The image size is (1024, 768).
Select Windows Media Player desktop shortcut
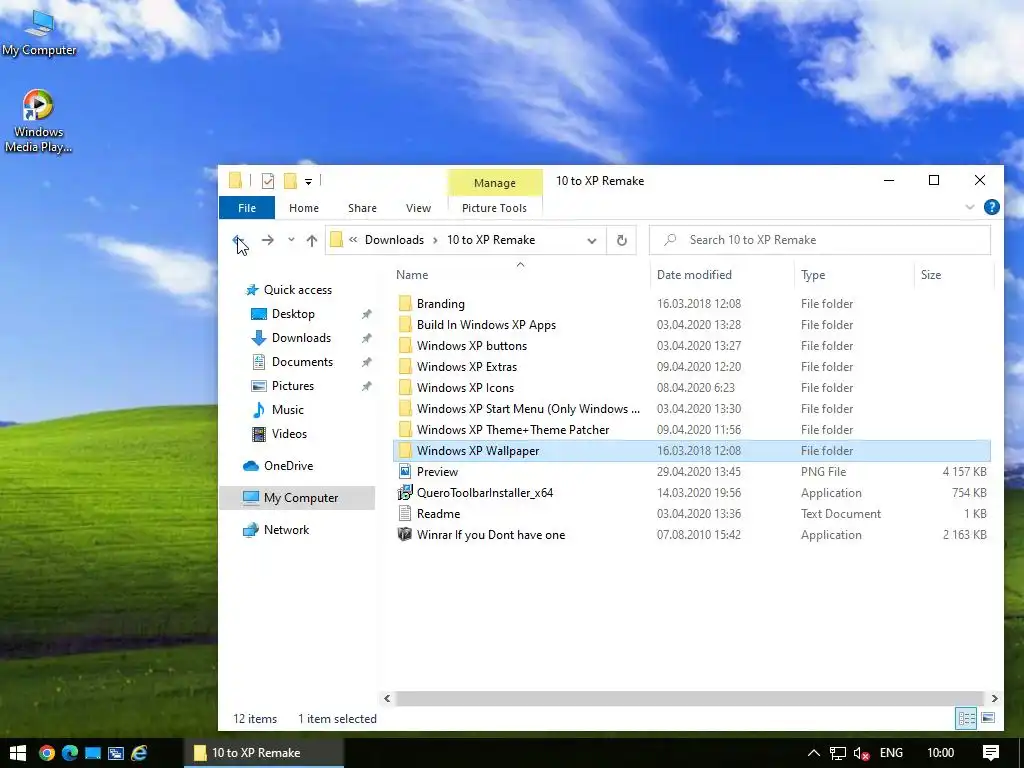point(39,121)
